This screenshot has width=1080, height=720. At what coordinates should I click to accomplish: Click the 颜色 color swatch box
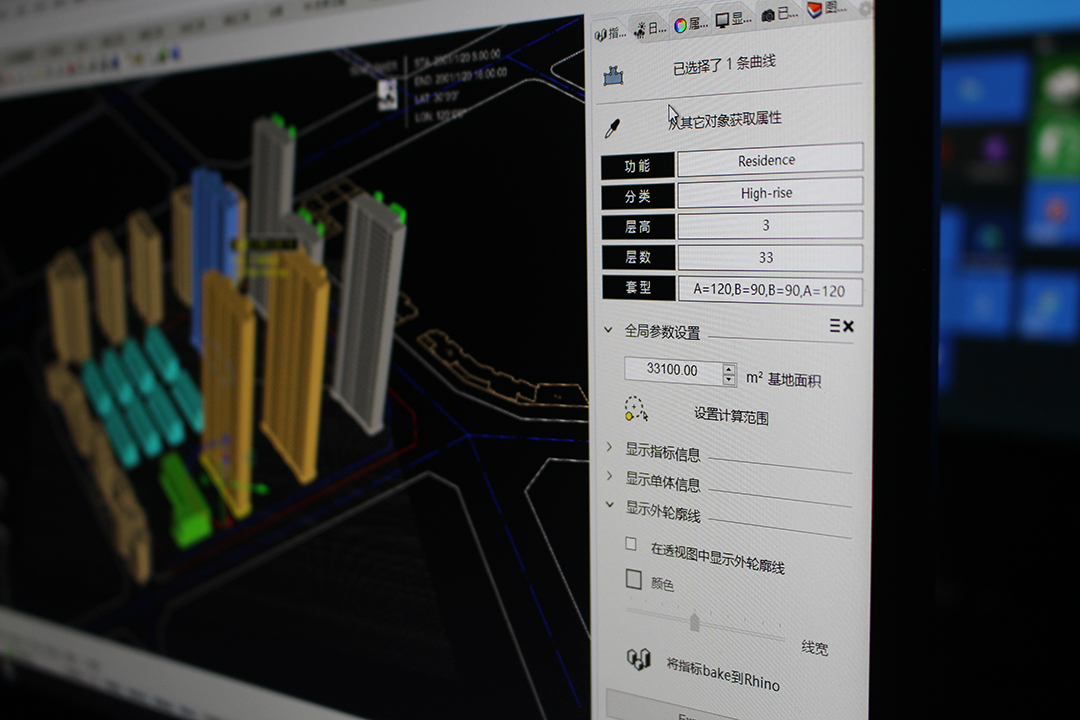click(x=633, y=579)
